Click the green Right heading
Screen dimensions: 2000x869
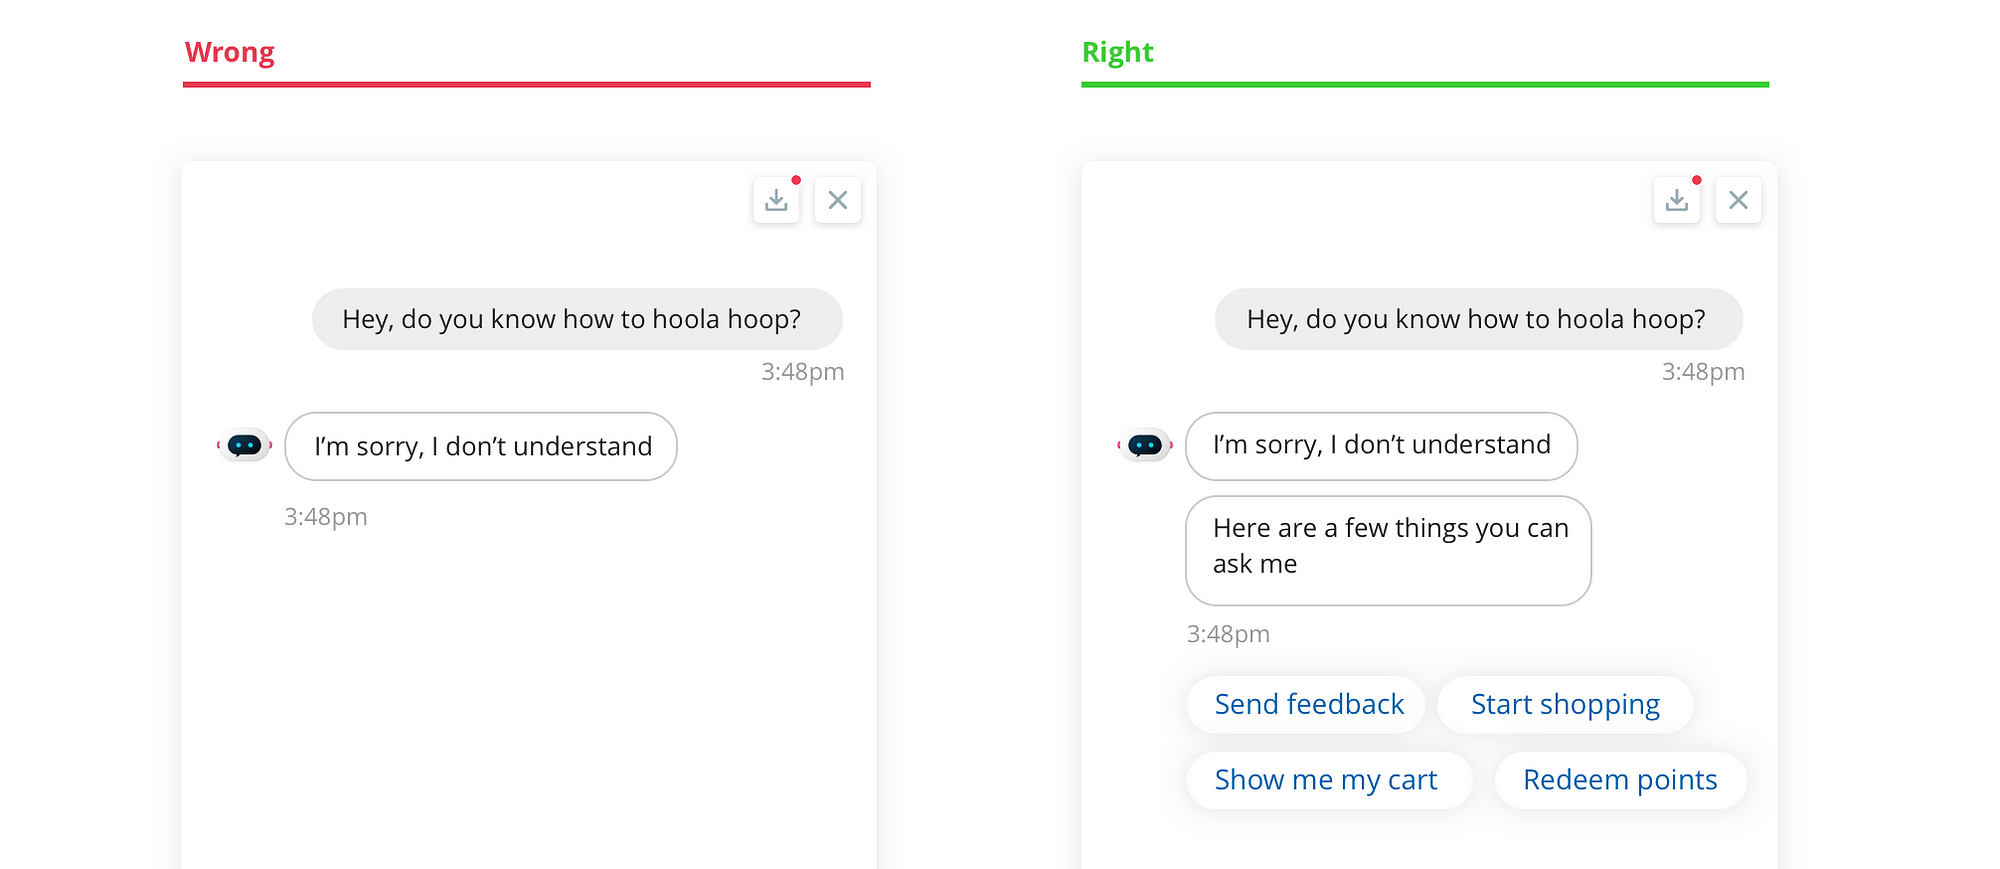point(1118,52)
